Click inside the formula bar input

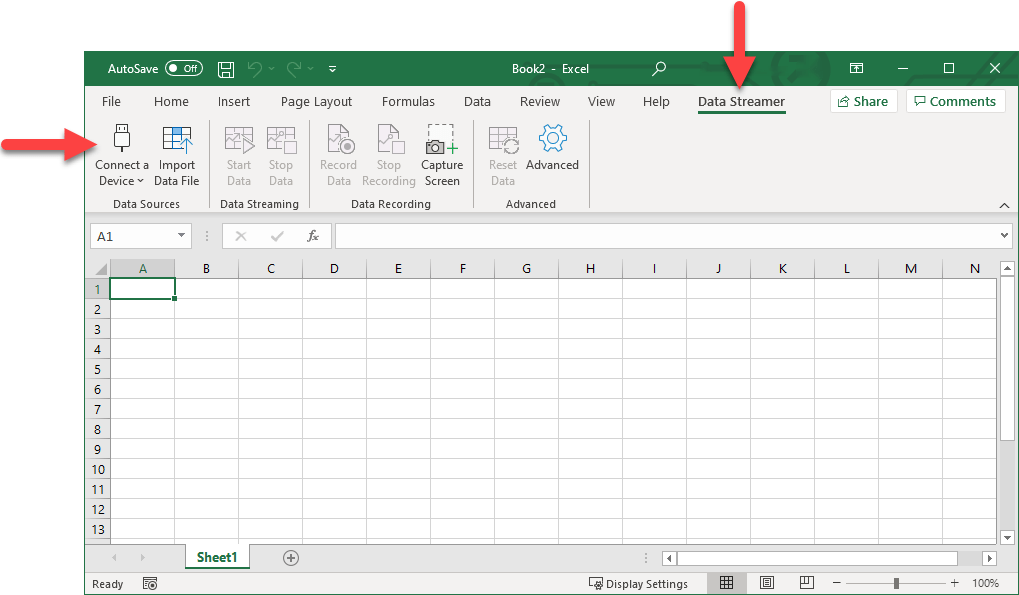(666, 236)
